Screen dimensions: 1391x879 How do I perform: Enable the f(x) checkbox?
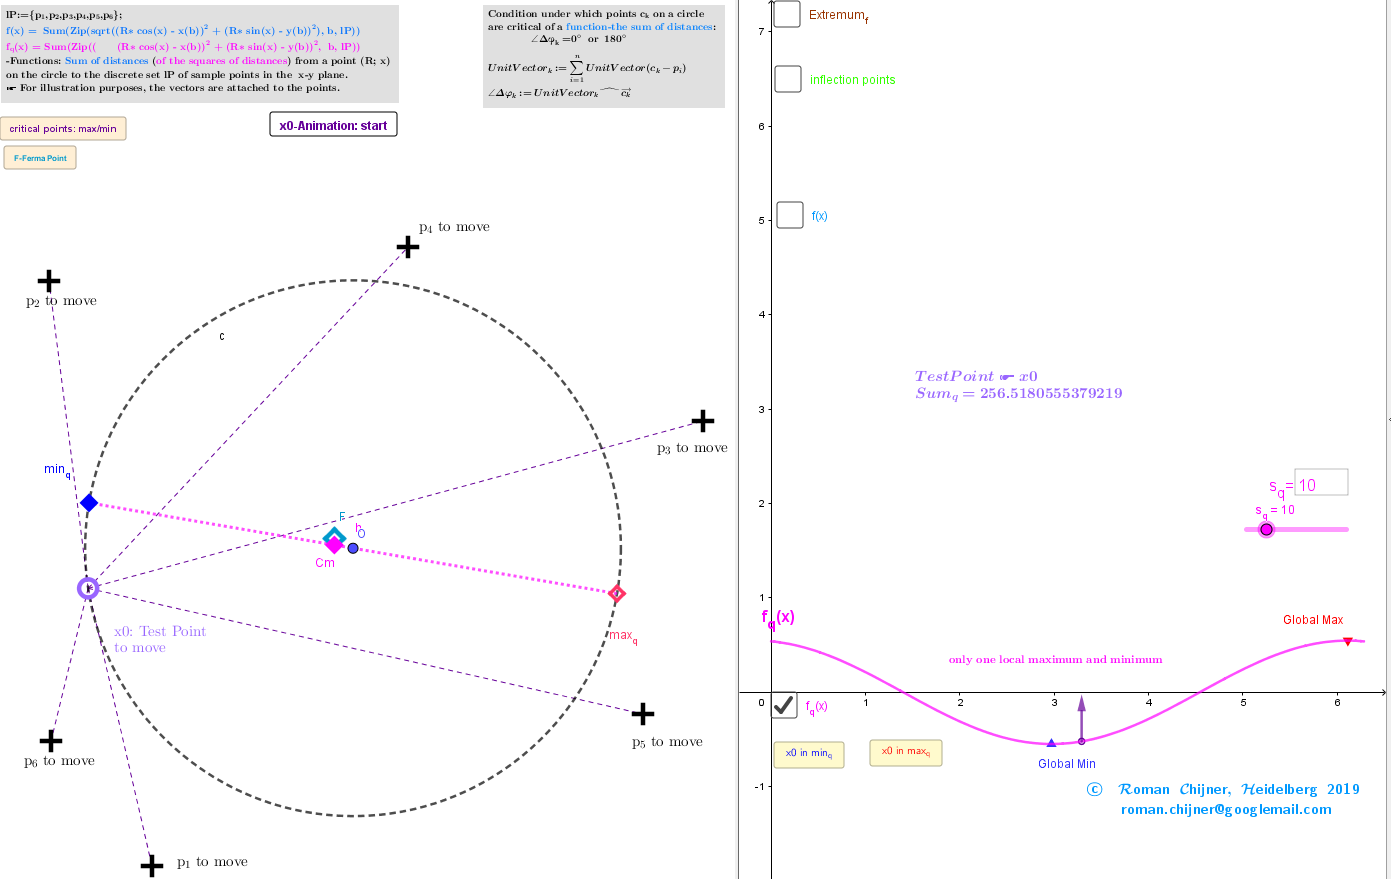tap(790, 215)
